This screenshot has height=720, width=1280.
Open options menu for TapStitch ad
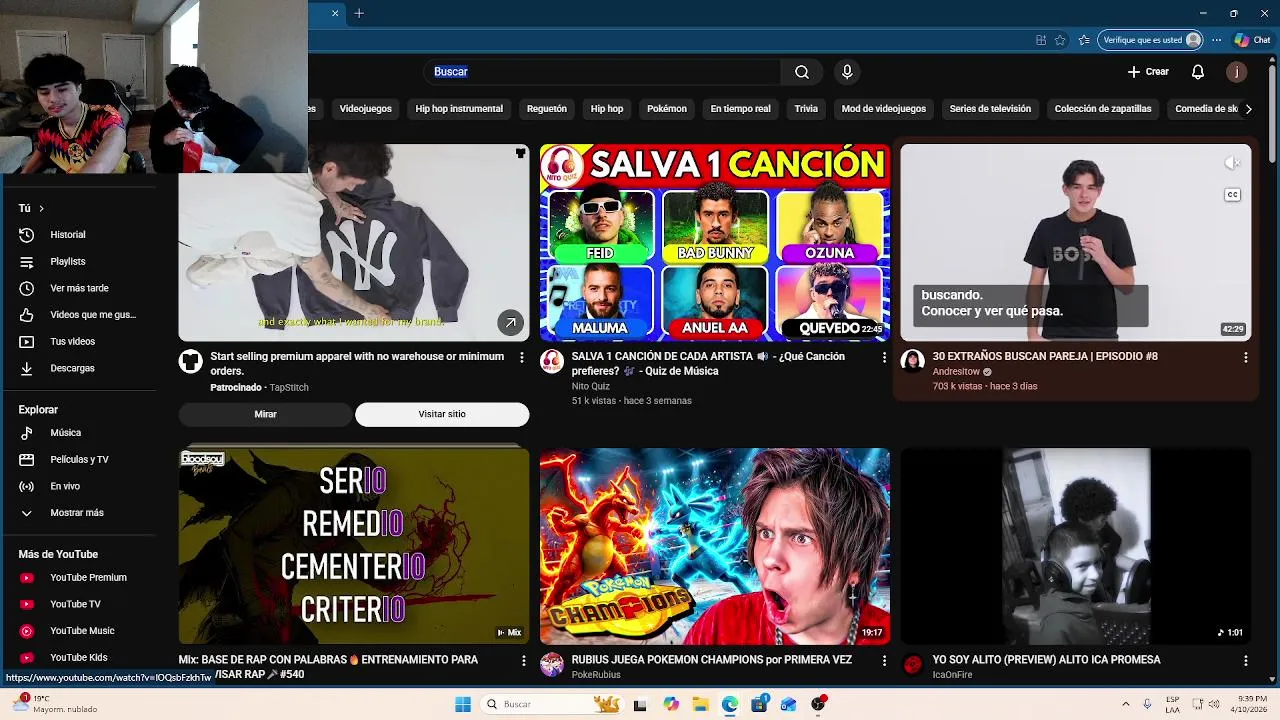coord(521,357)
